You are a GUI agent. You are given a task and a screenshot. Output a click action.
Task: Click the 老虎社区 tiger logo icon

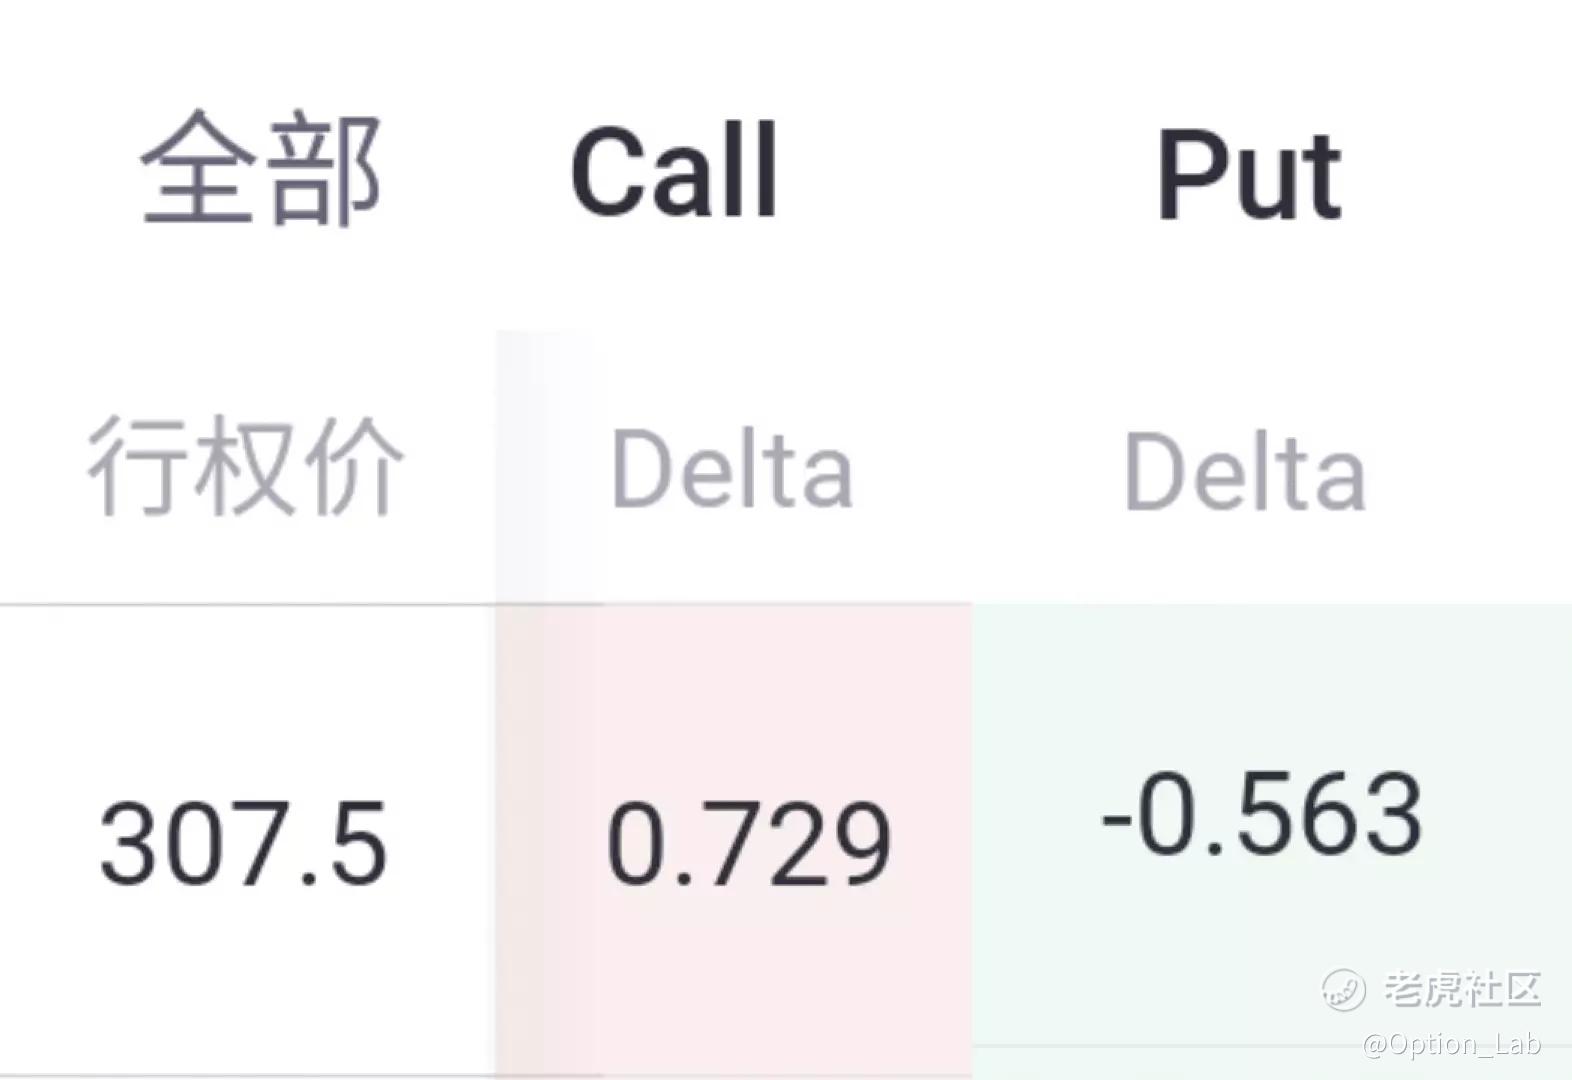(x=1343, y=990)
